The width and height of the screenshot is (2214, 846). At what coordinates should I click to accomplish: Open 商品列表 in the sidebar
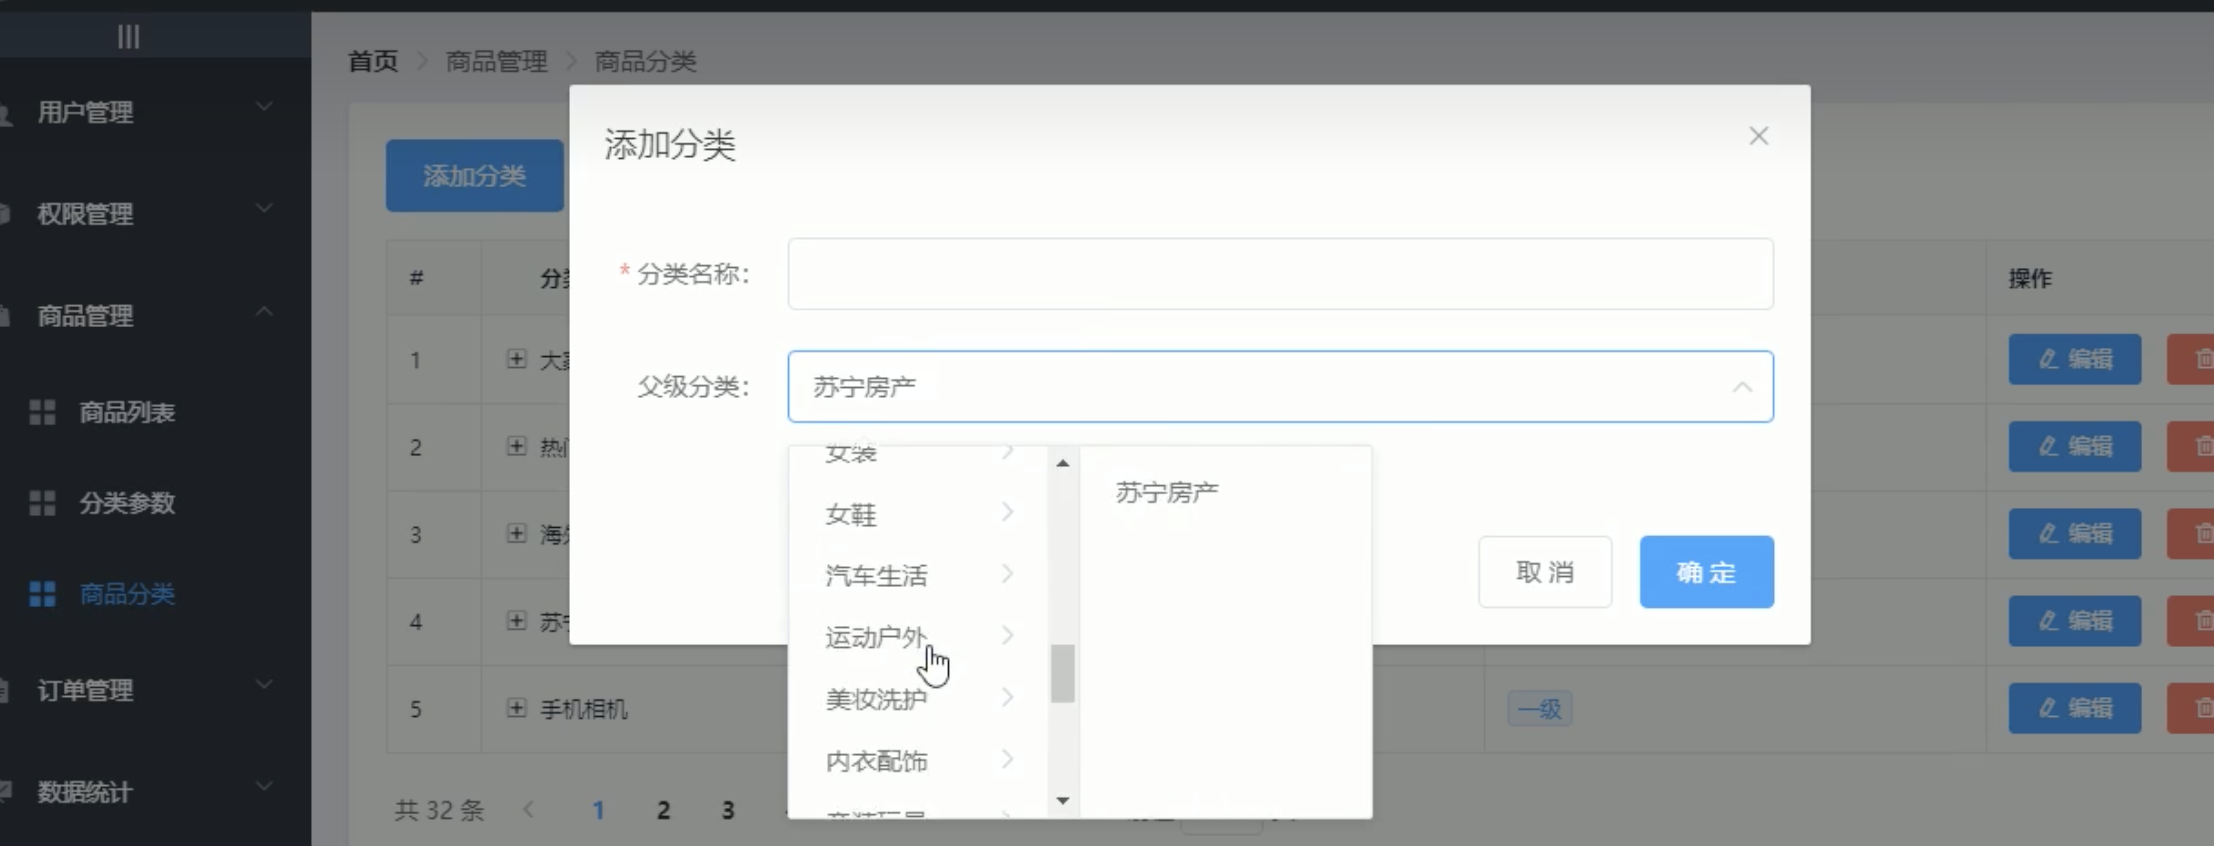(x=127, y=412)
